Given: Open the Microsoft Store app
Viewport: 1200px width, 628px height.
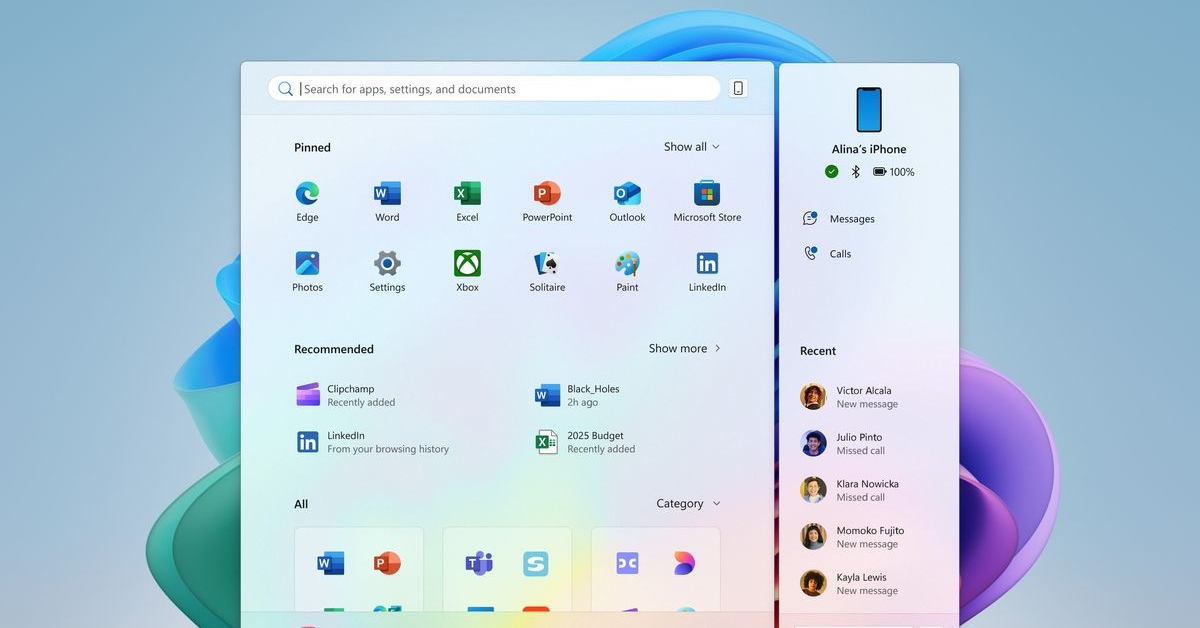Looking at the screenshot, I should (707, 194).
